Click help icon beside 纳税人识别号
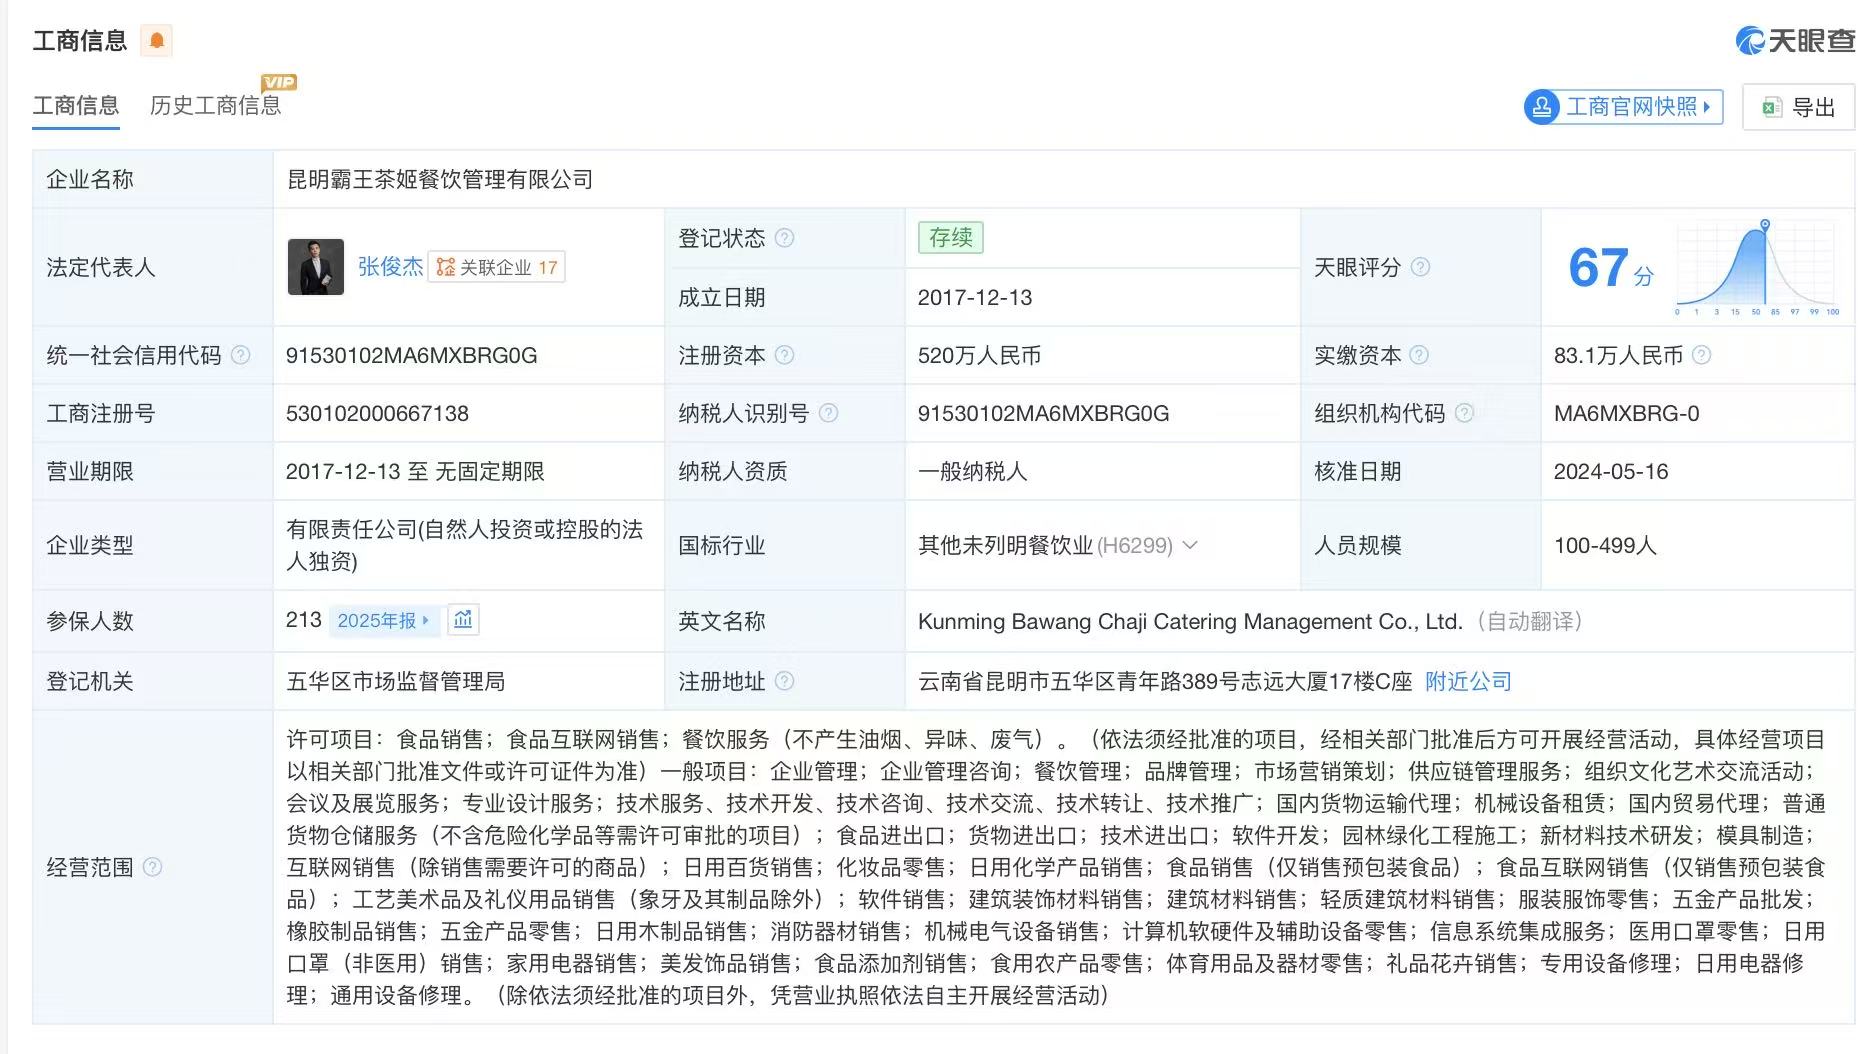 [829, 413]
